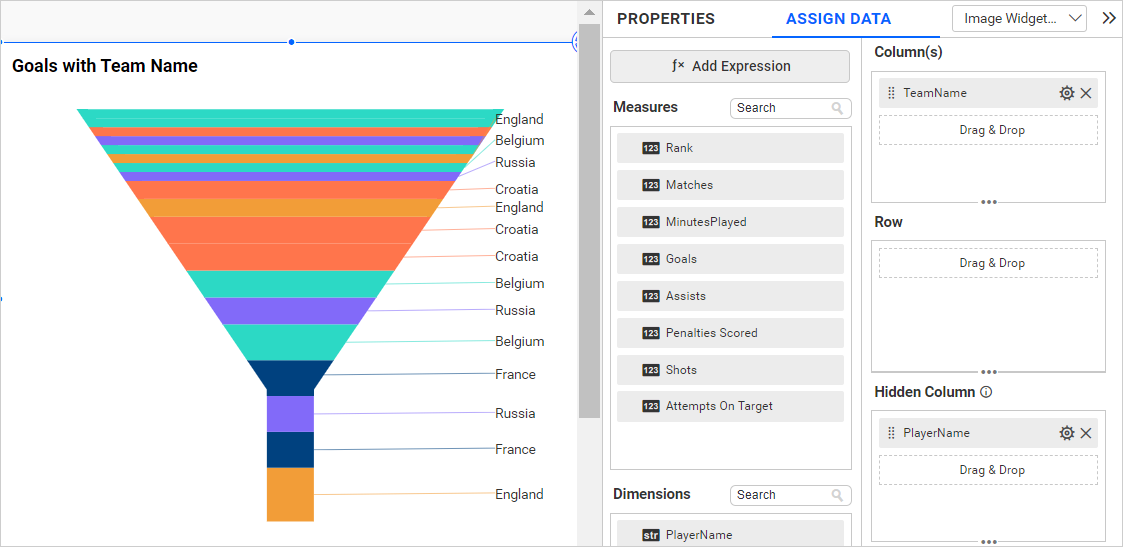Click the orange England funnel segment at bottom
This screenshot has height=547, width=1123.
[x=290, y=494]
